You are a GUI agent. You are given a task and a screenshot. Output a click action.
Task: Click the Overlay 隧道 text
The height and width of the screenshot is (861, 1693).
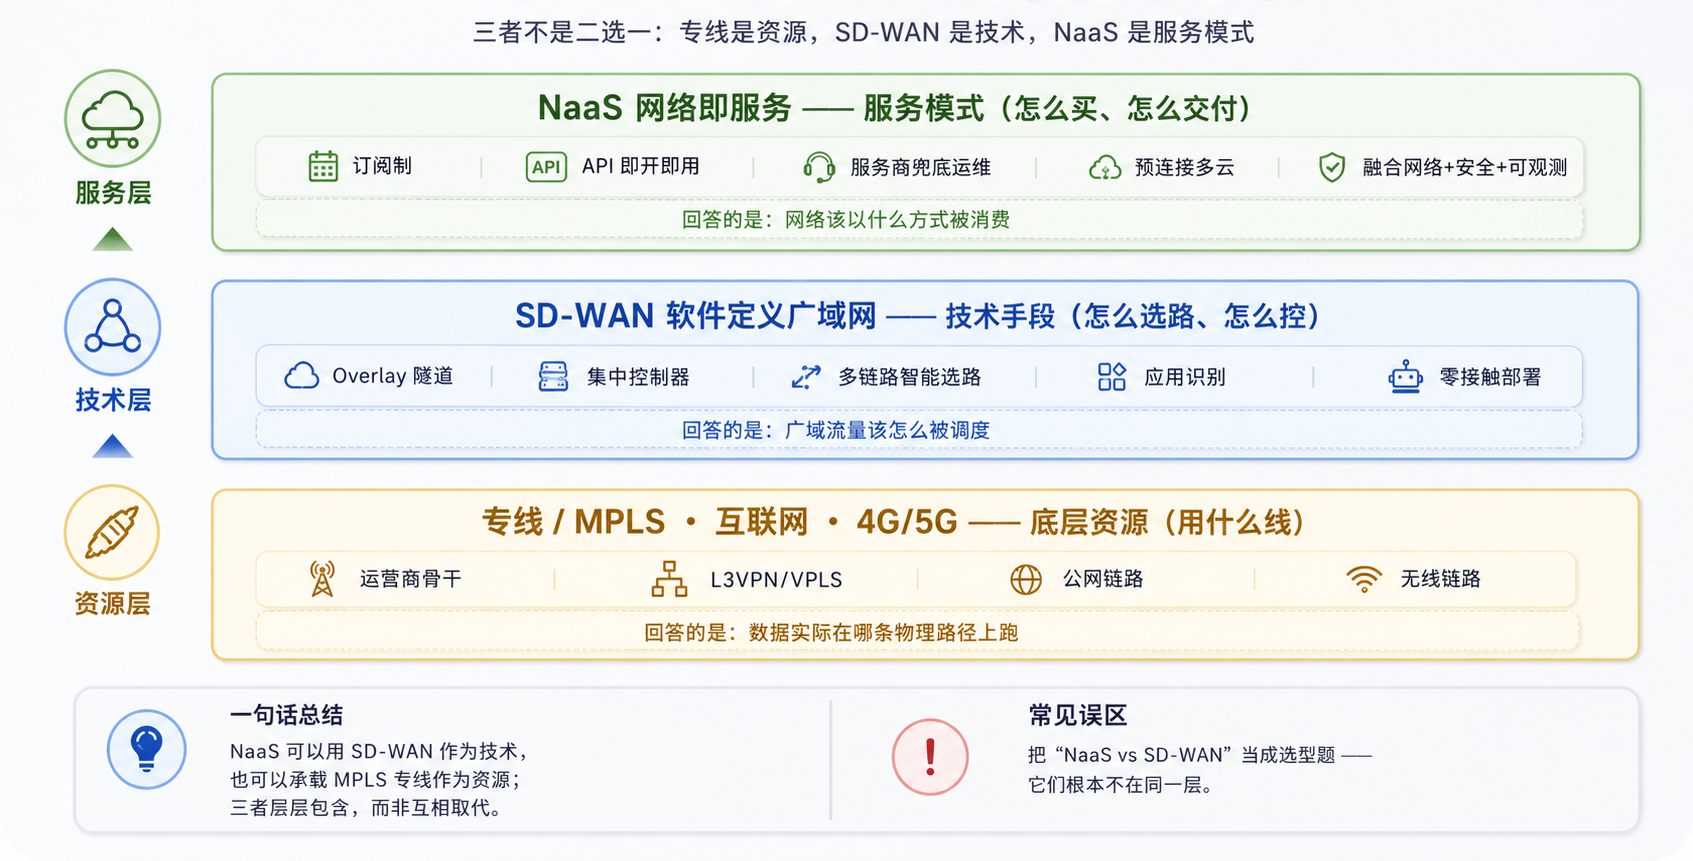tap(393, 376)
